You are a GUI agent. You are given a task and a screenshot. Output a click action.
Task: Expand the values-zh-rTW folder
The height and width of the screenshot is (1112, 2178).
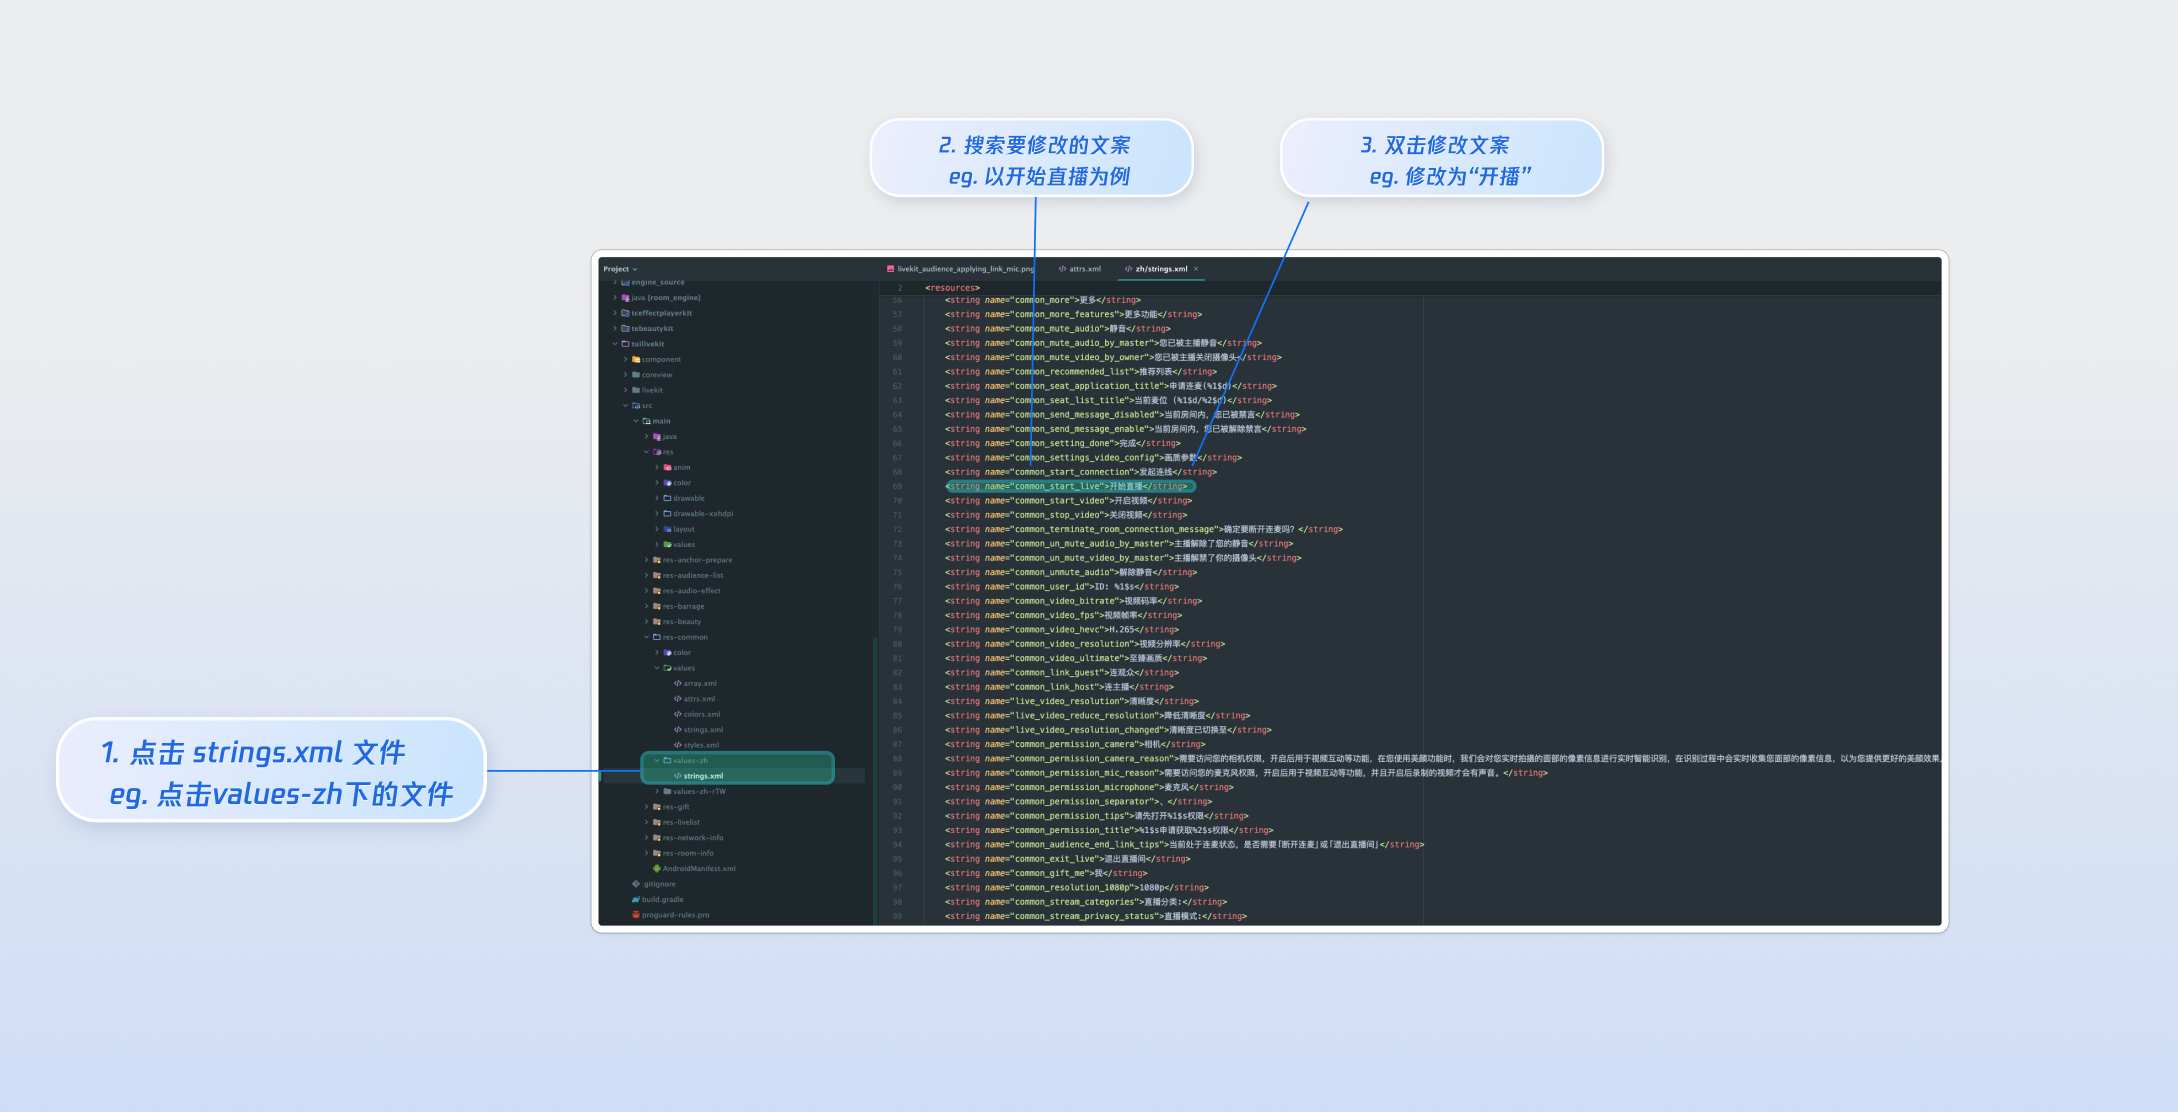[657, 791]
